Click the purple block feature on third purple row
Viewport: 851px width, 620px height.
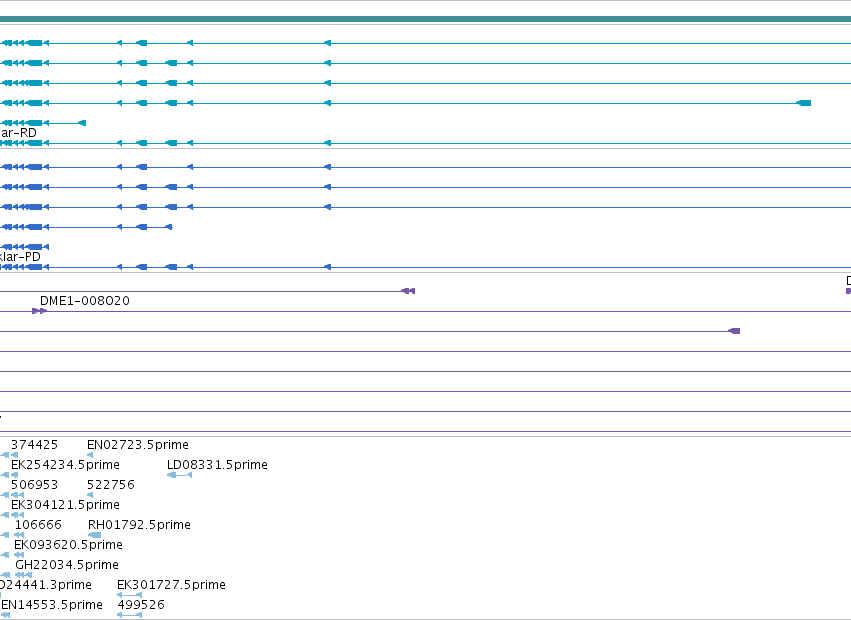pyautogui.click(x=734, y=331)
